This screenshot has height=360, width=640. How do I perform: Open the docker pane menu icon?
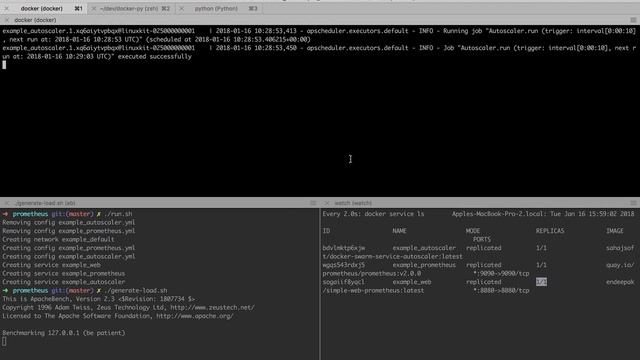(x=633, y=20)
